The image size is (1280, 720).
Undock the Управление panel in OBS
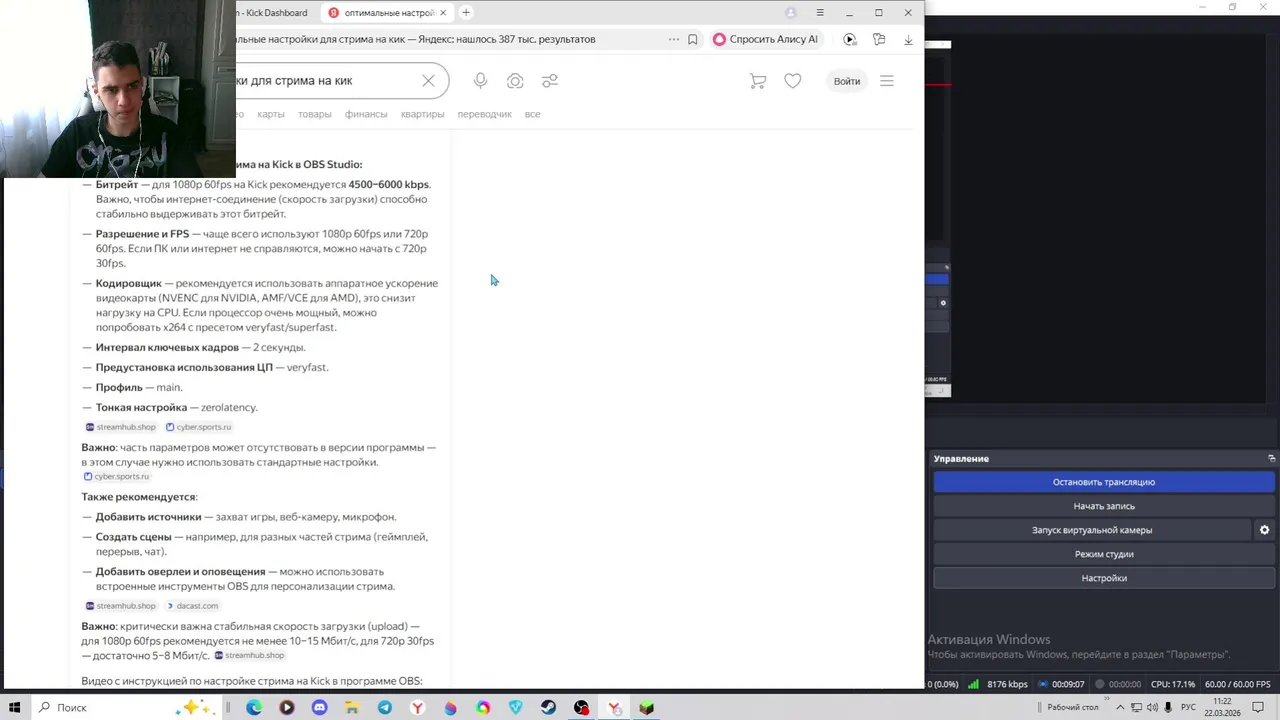1271,458
